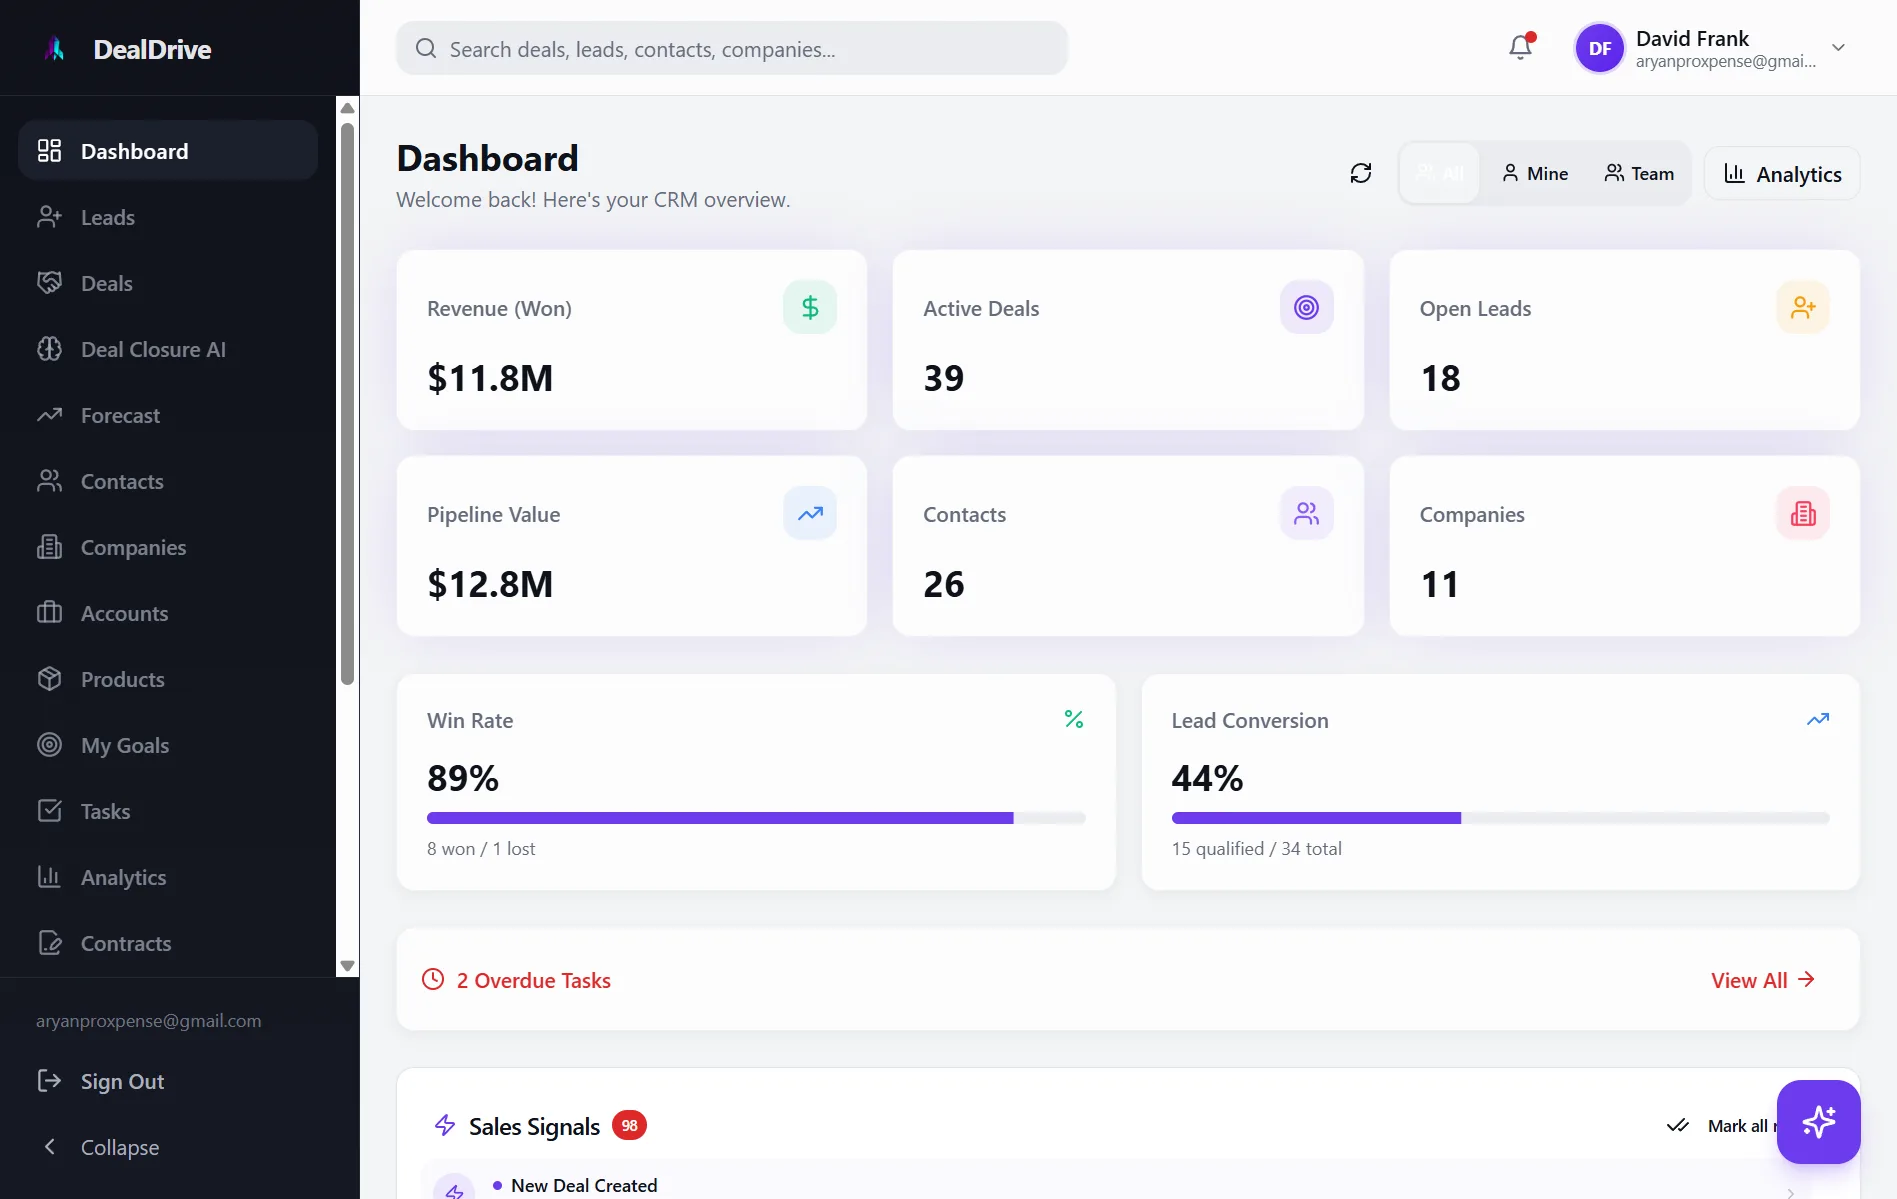This screenshot has height=1199, width=1897.
Task: Click the DealDrive logo icon
Action: [55, 49]
